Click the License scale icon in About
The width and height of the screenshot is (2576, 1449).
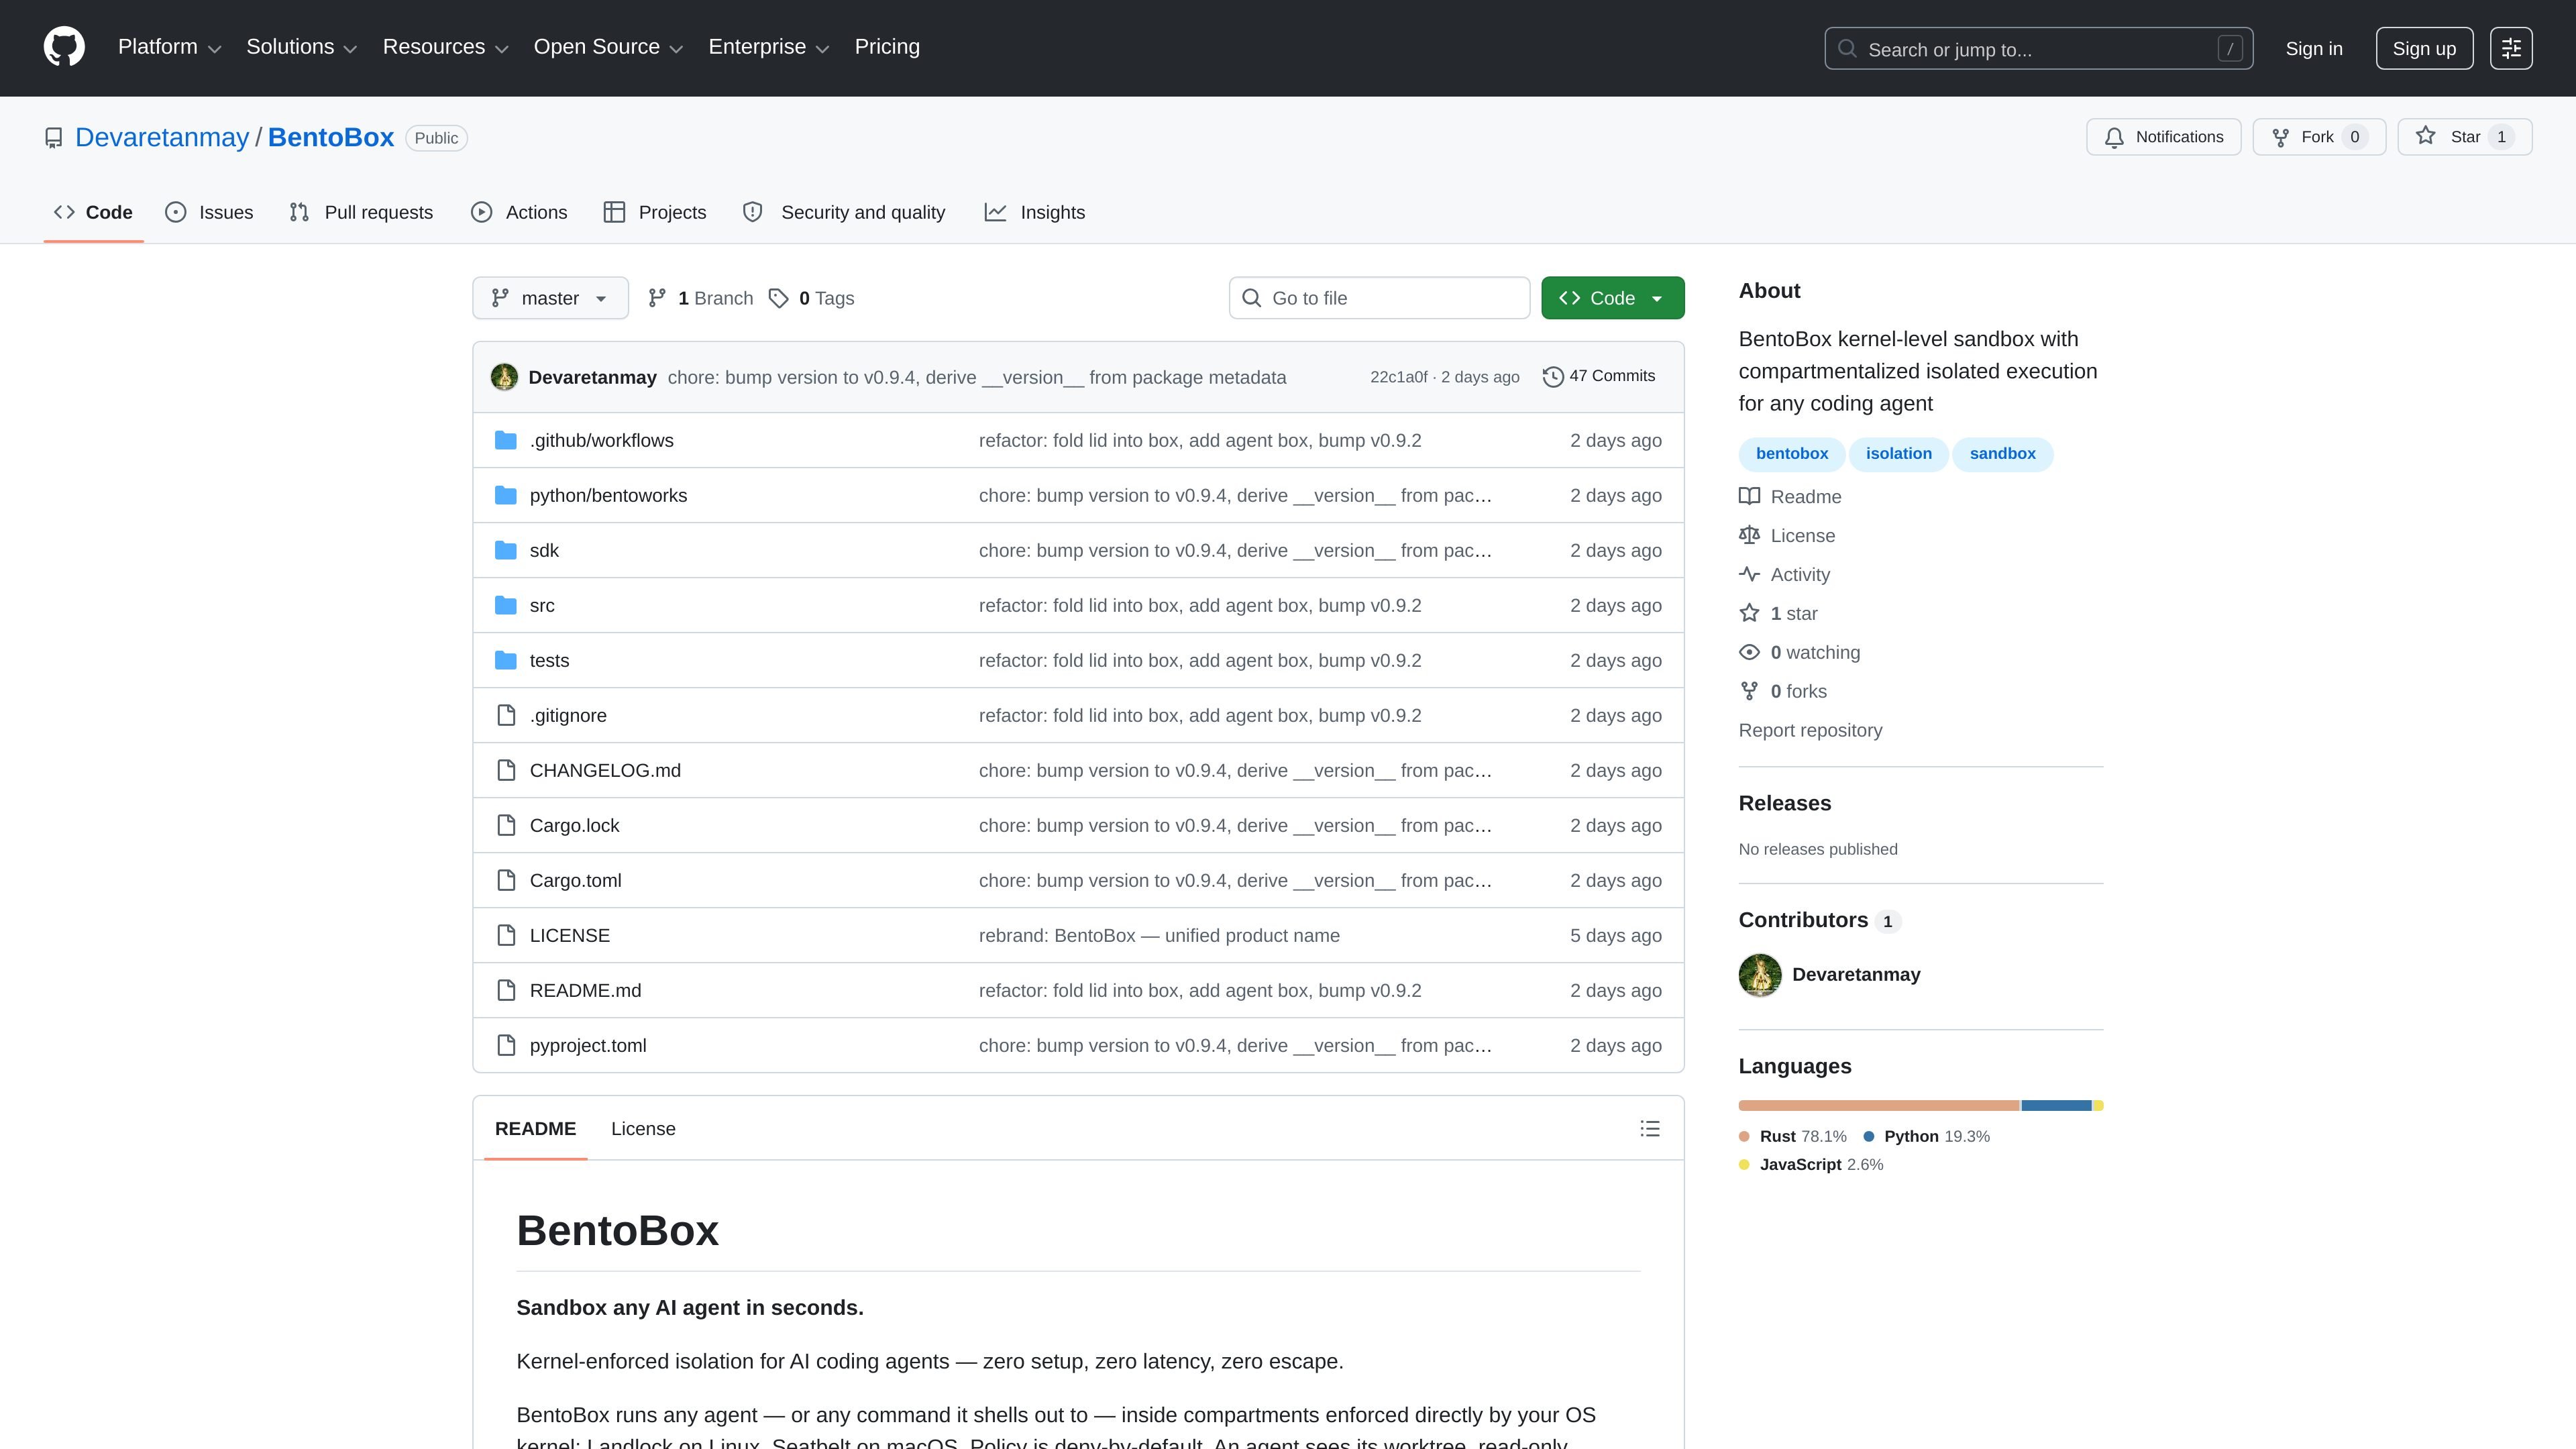click(x=1749, y=535)
